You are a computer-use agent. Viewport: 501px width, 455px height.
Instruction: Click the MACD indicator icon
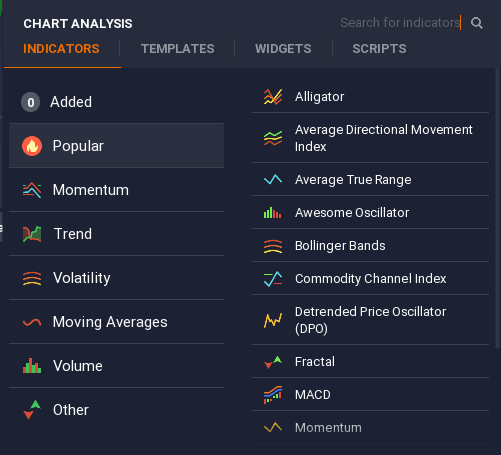click(273, 395)
